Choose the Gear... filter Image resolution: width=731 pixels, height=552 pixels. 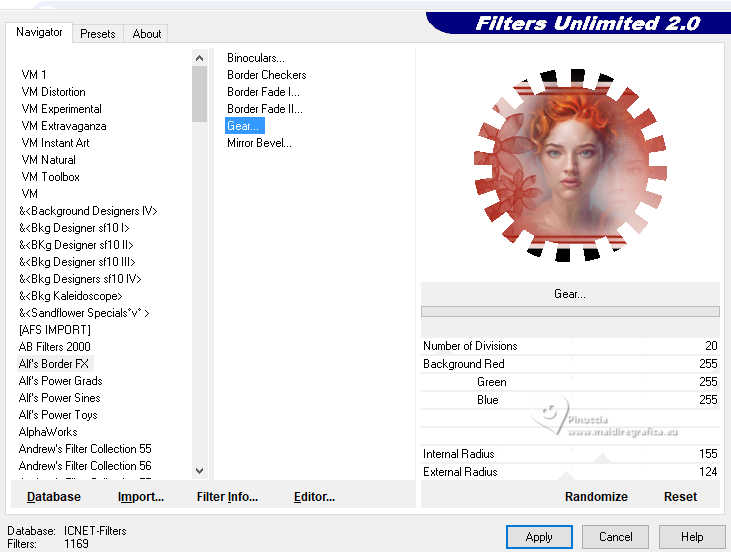(245, 126)
